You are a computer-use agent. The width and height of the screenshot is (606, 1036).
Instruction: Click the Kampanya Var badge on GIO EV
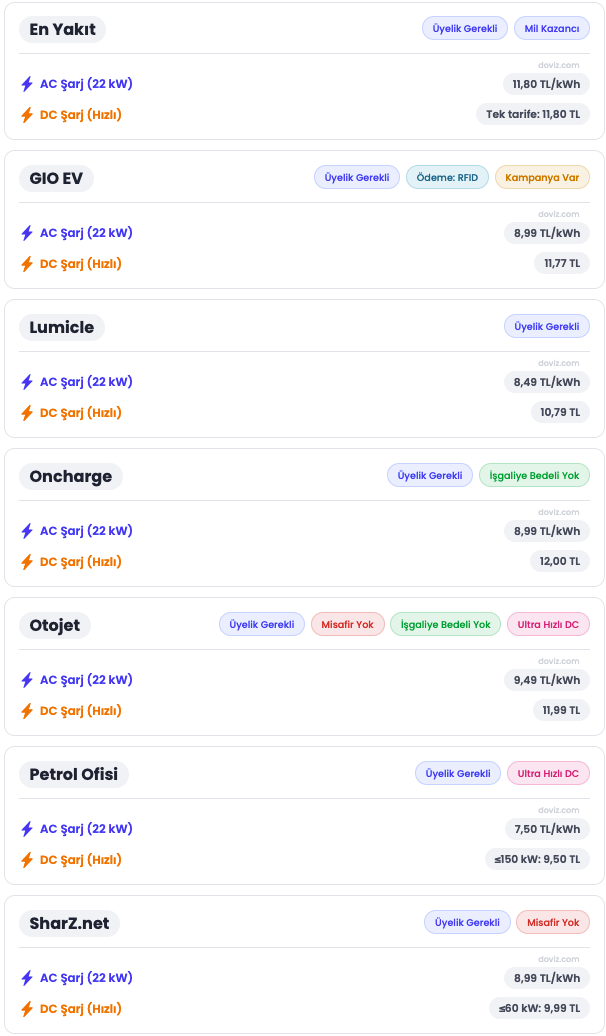coord(542,178)
